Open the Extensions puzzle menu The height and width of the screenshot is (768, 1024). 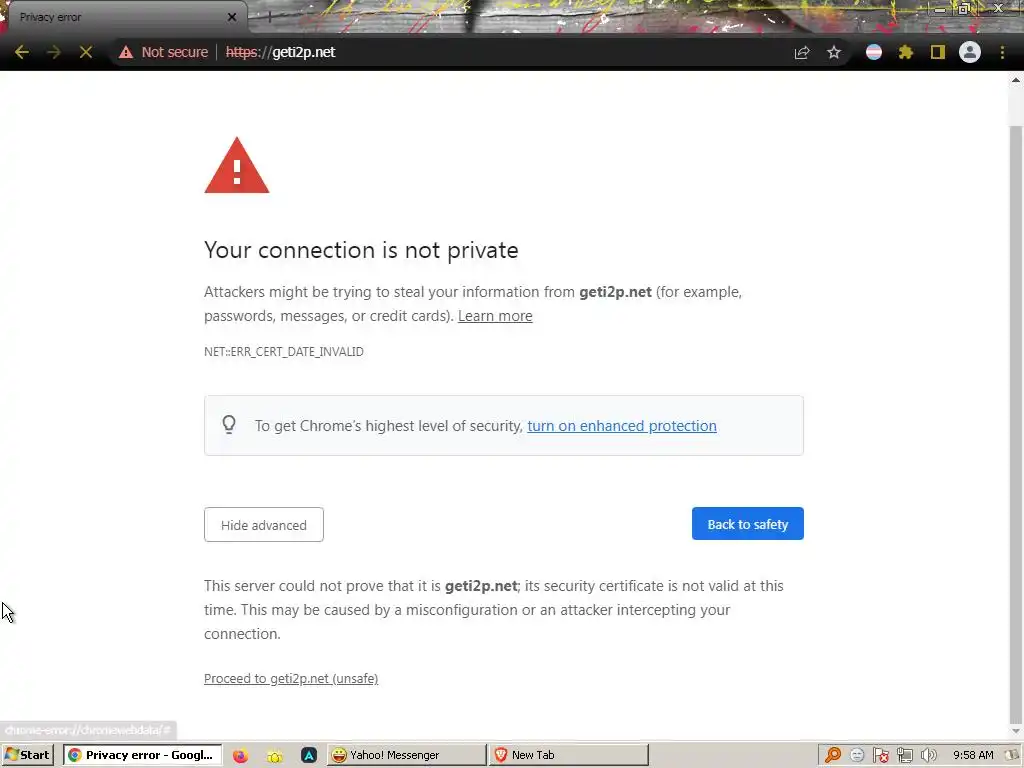click(x=906, y=52)
